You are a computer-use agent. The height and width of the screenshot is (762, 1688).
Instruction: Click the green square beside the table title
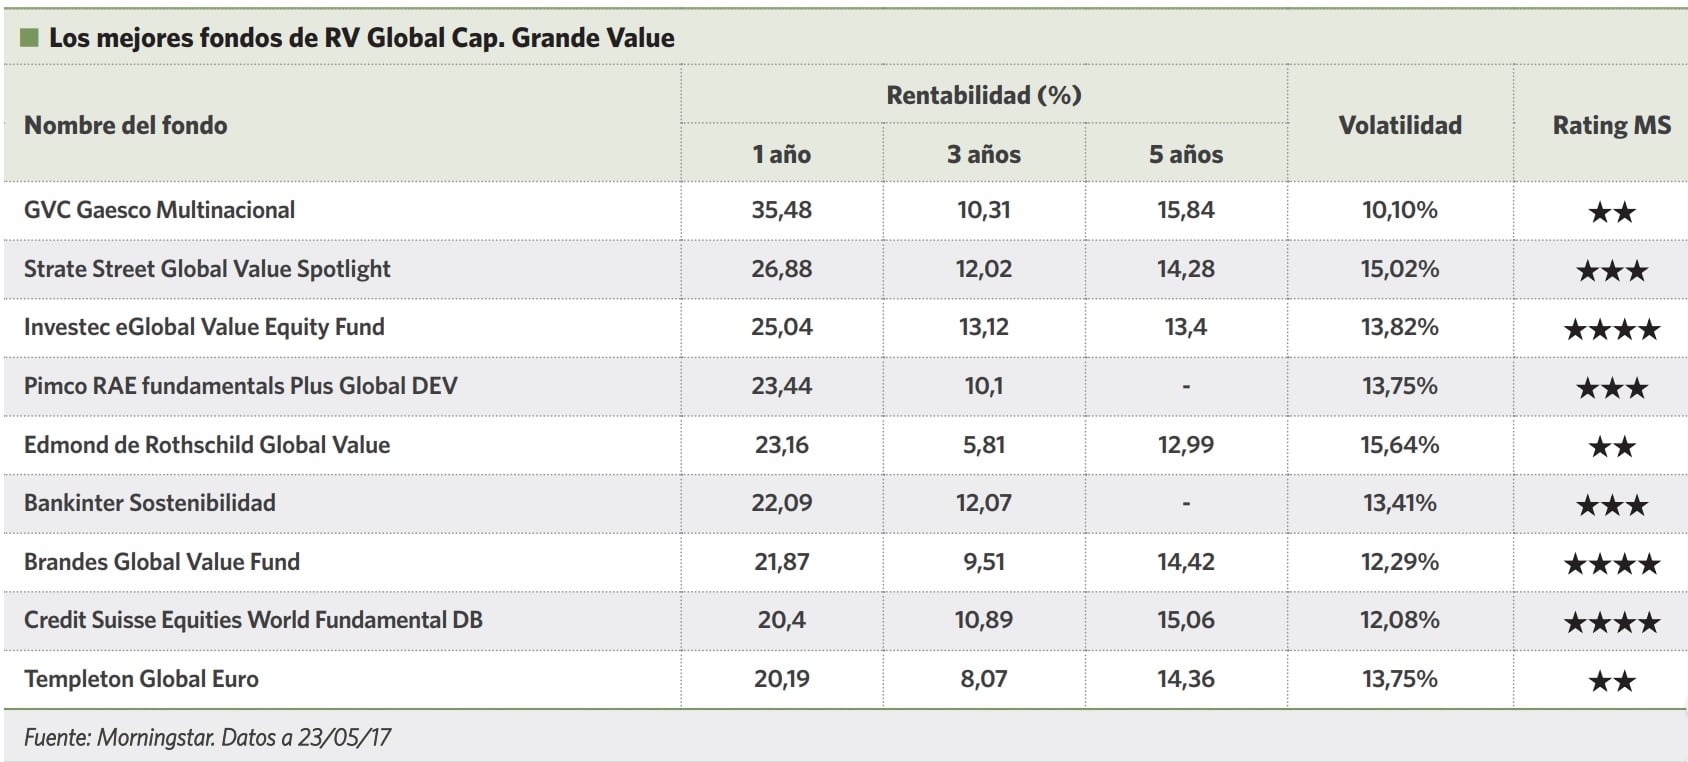(x=29, y=38)
